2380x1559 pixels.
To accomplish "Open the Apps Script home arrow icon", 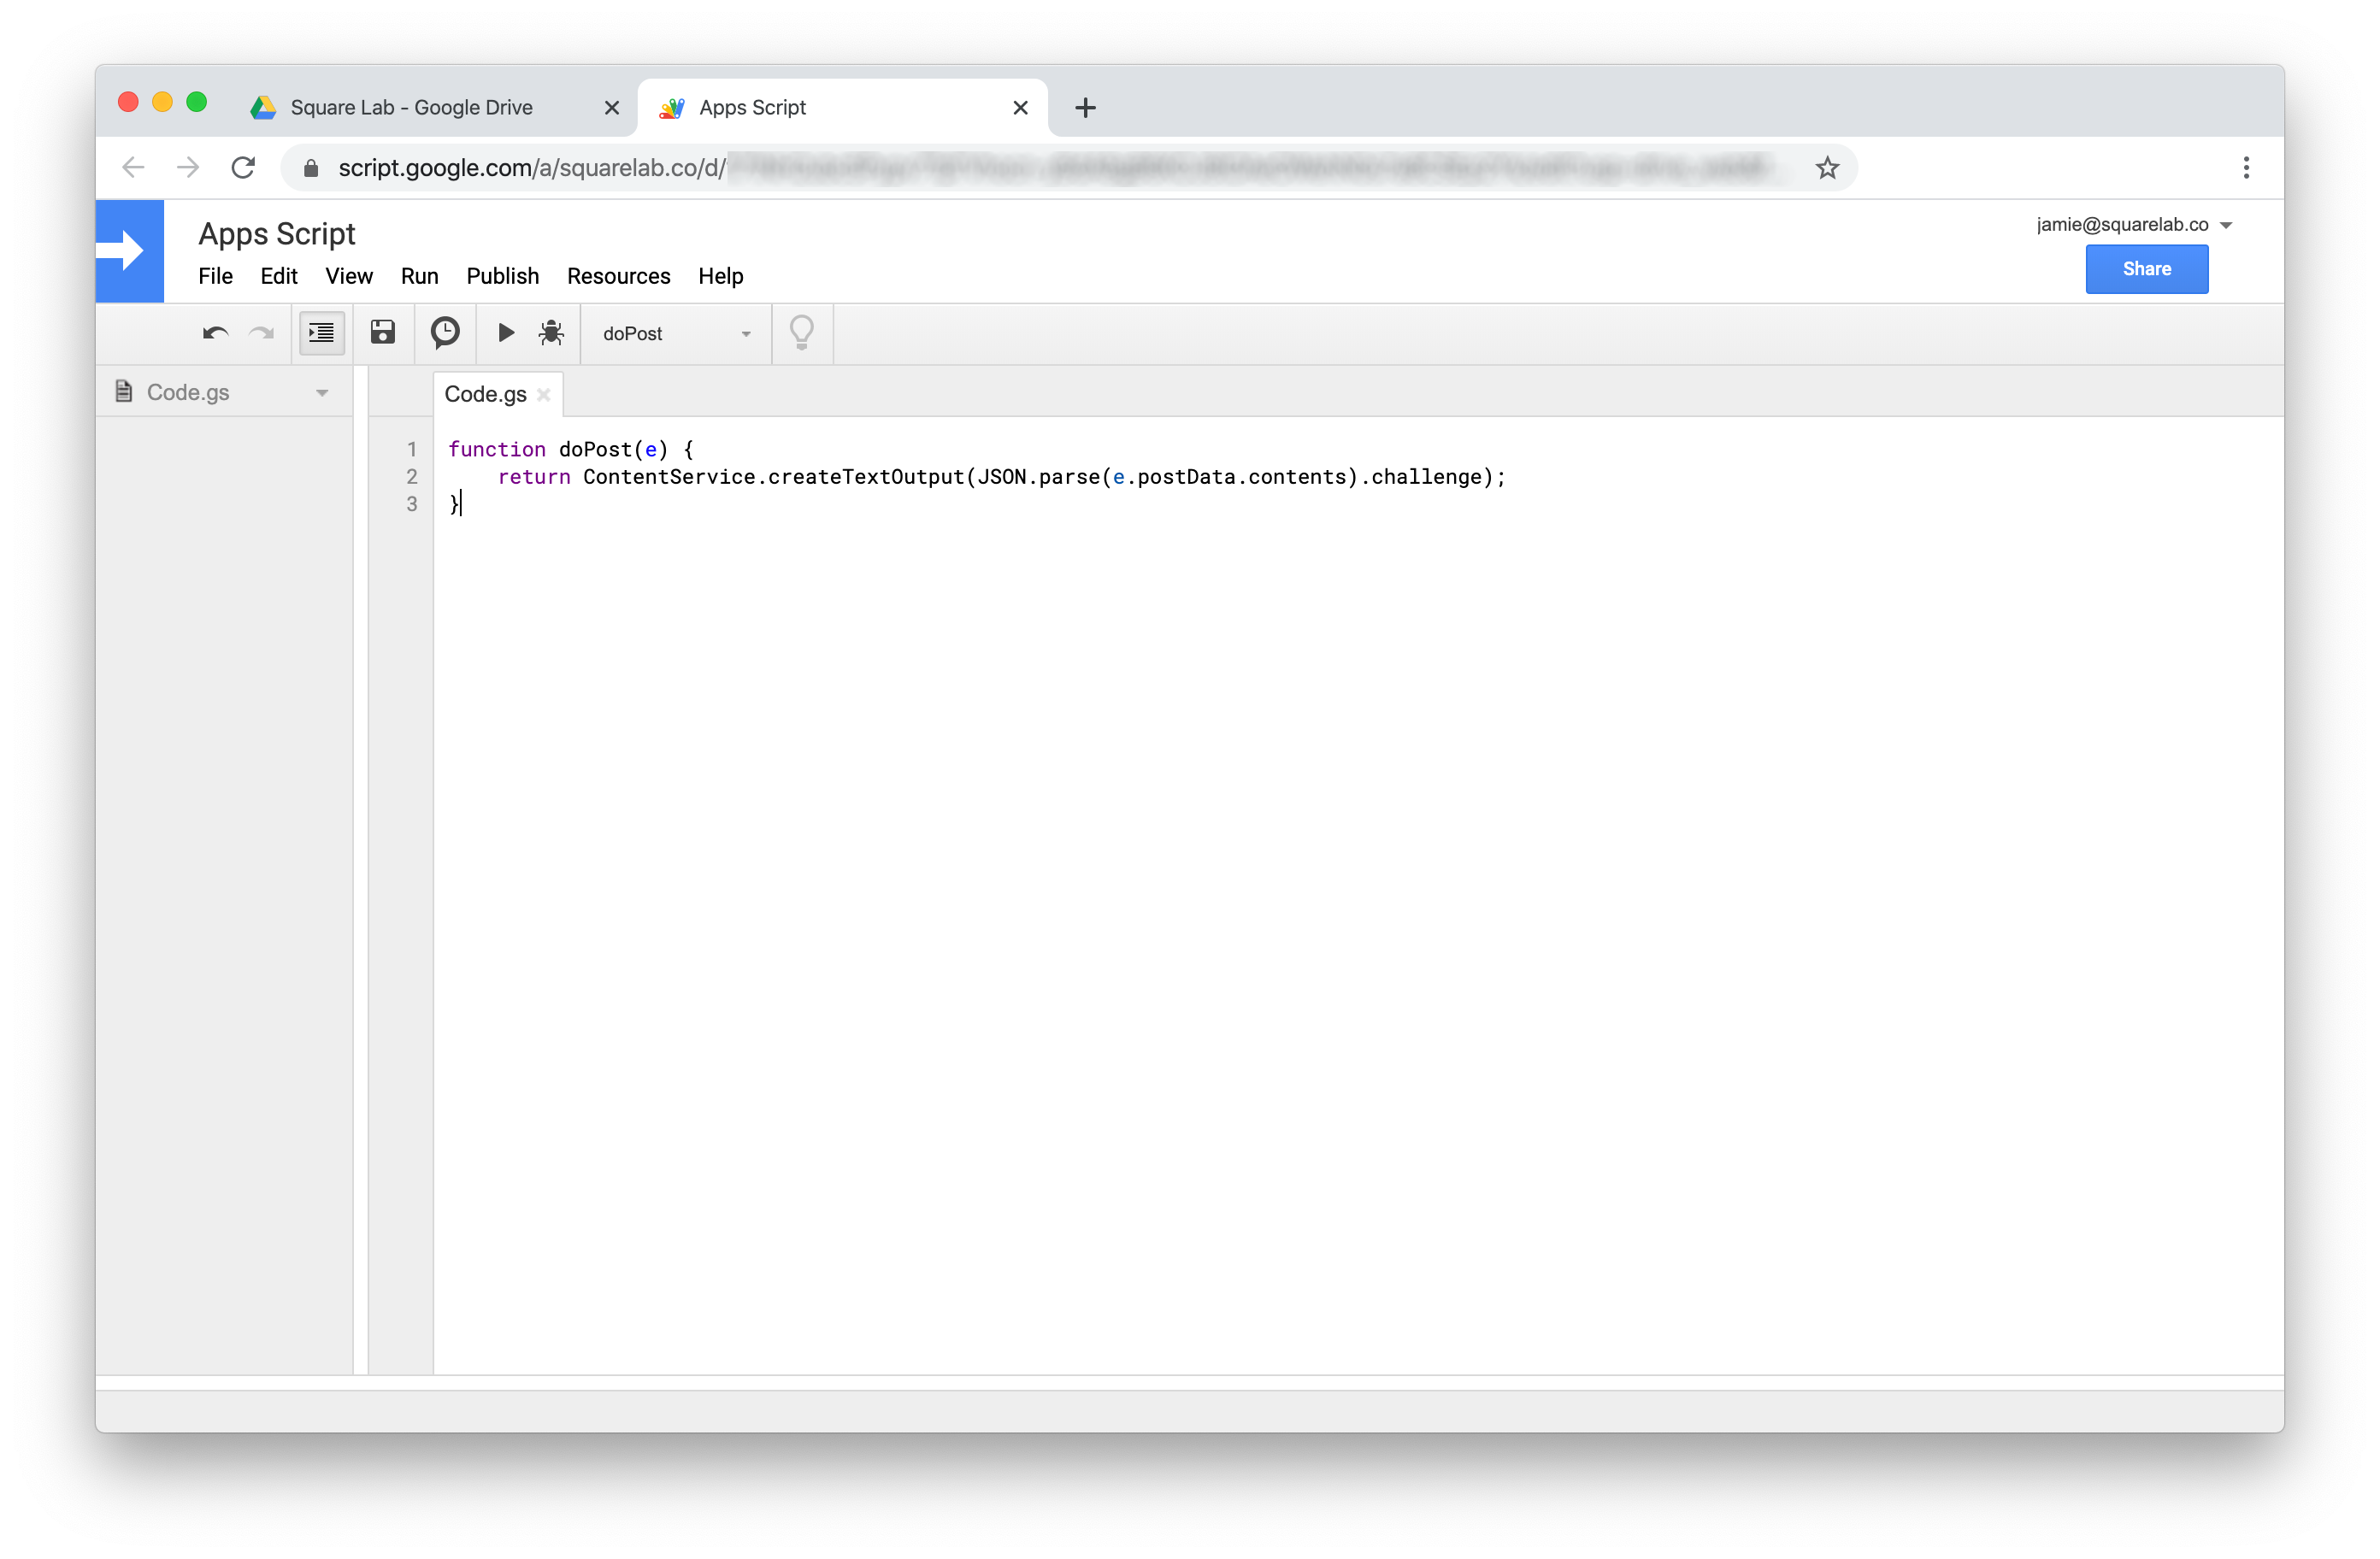I will 129,251.
